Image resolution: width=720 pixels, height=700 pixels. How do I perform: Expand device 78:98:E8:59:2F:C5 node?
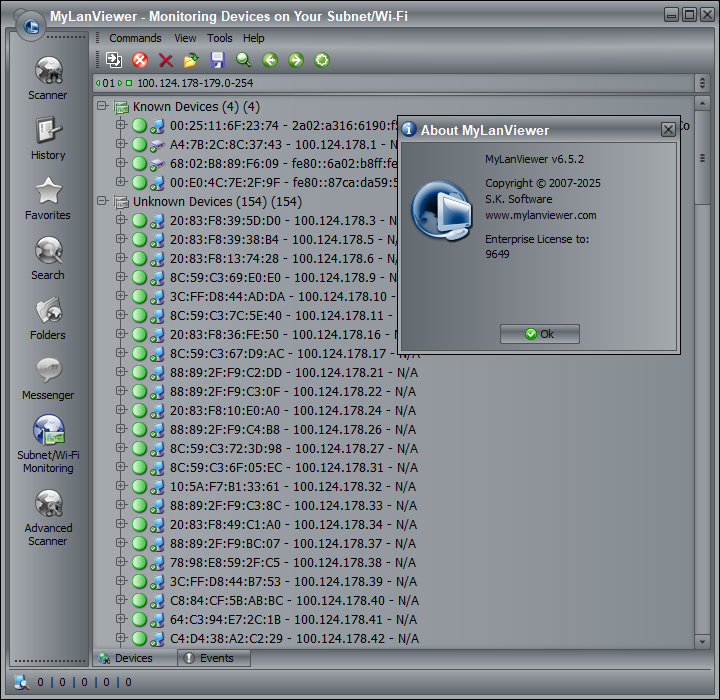point(121,561)
